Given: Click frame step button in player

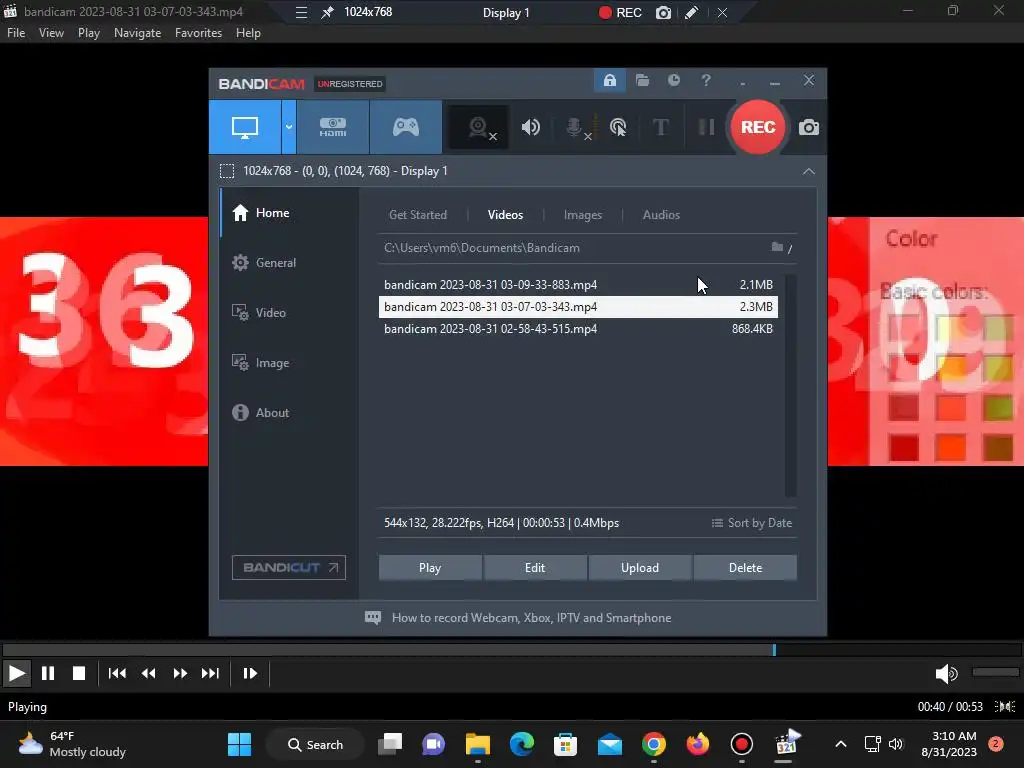Looking at the screenshot, I should [x=249, y=673].
